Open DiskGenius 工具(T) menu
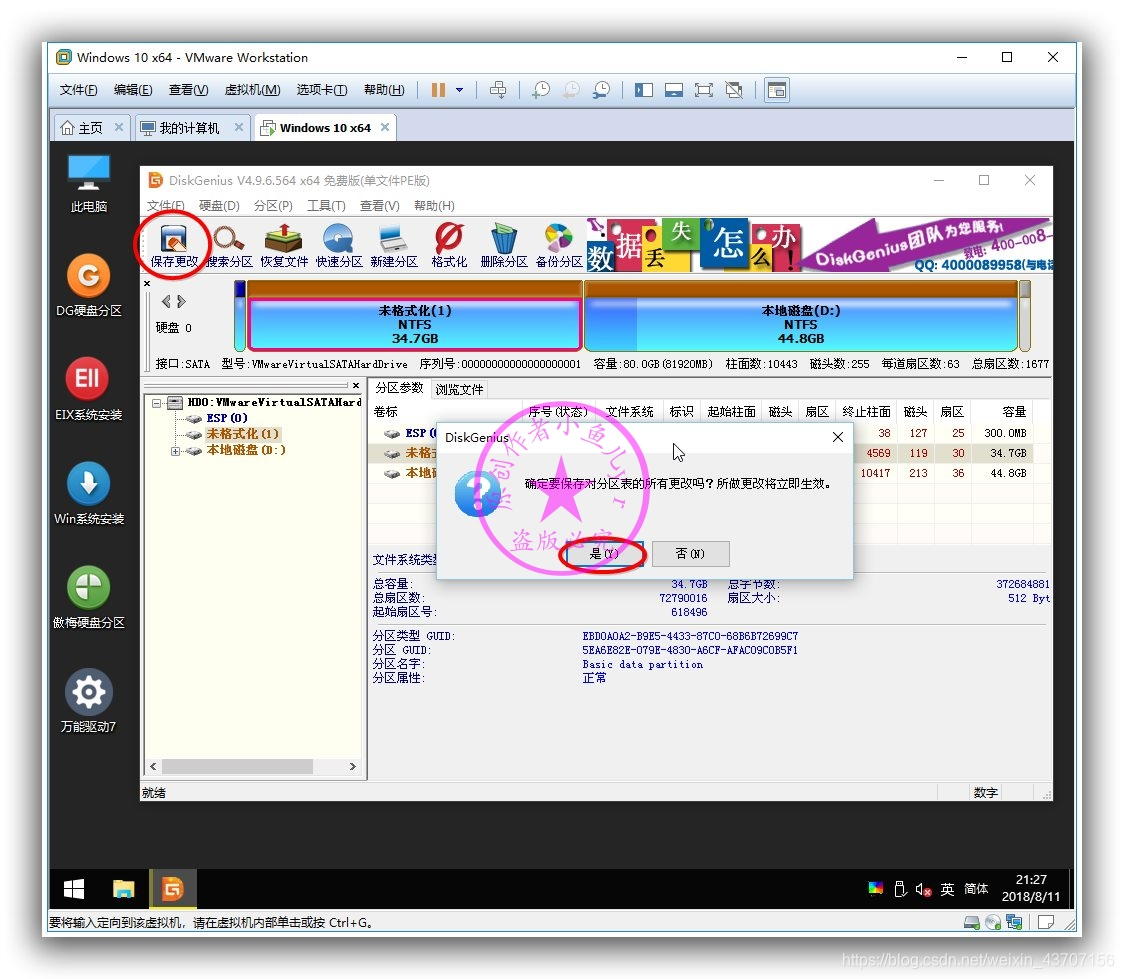This screenshot has width=1124, height=979. 326,206
